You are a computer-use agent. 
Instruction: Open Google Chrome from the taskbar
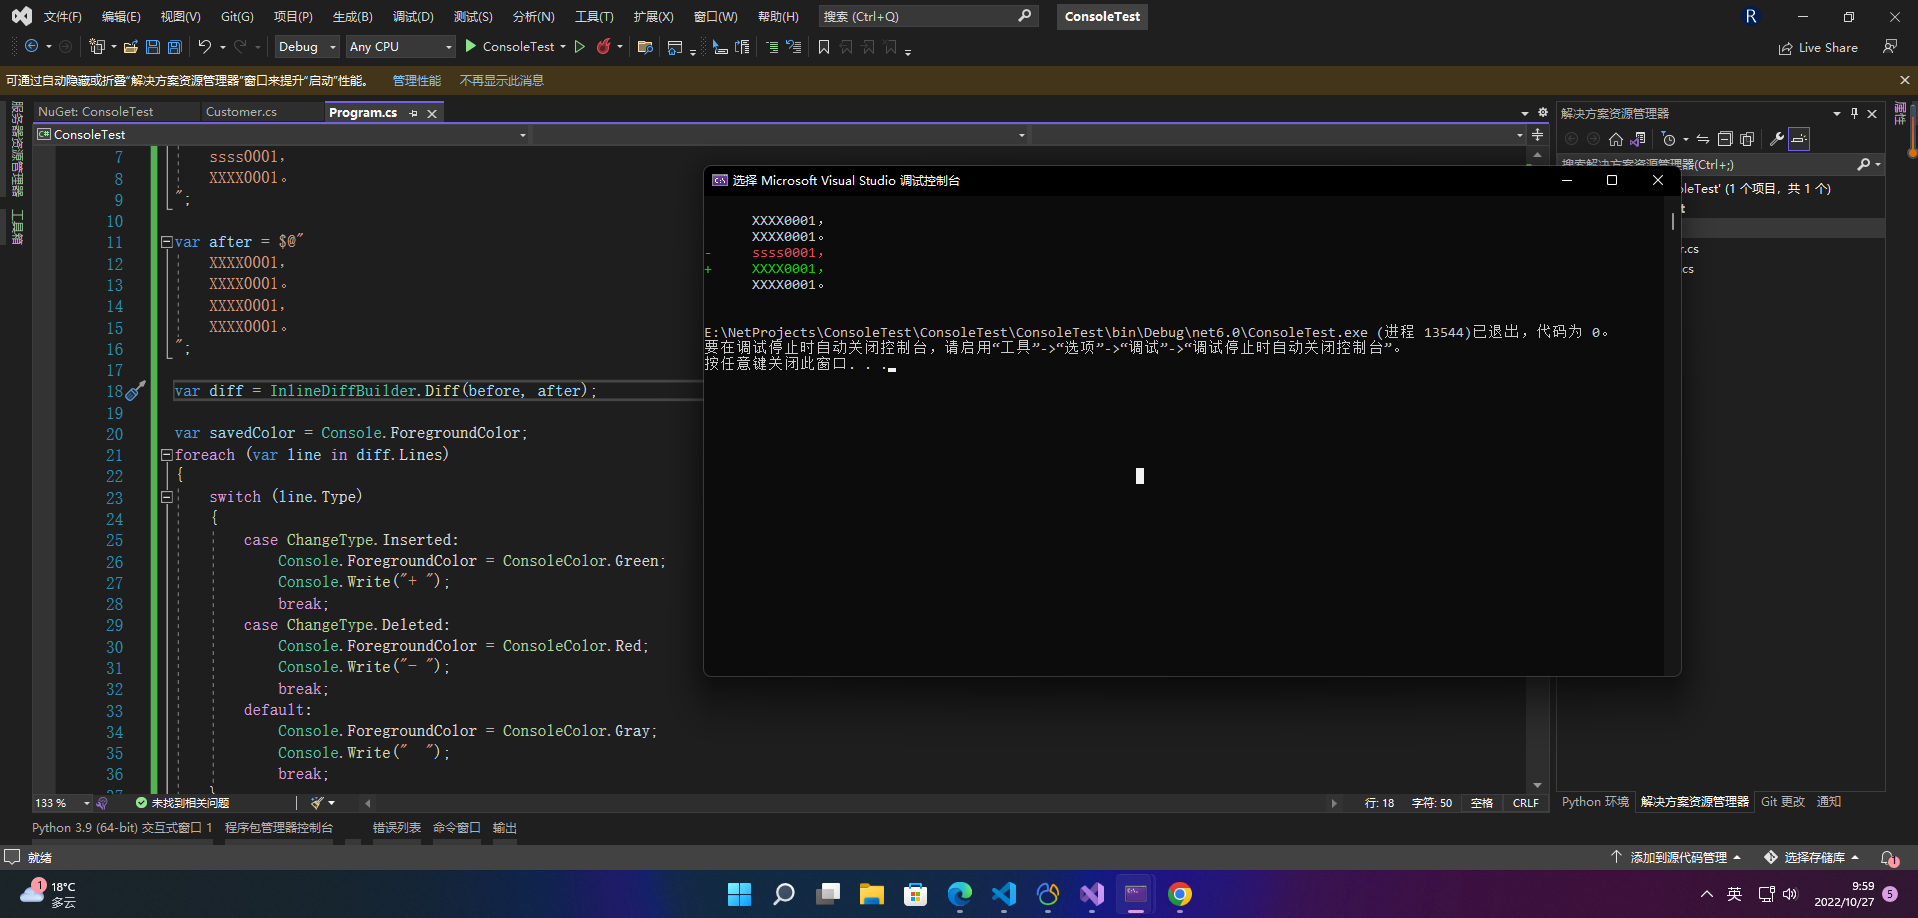tap(1180, 894)
